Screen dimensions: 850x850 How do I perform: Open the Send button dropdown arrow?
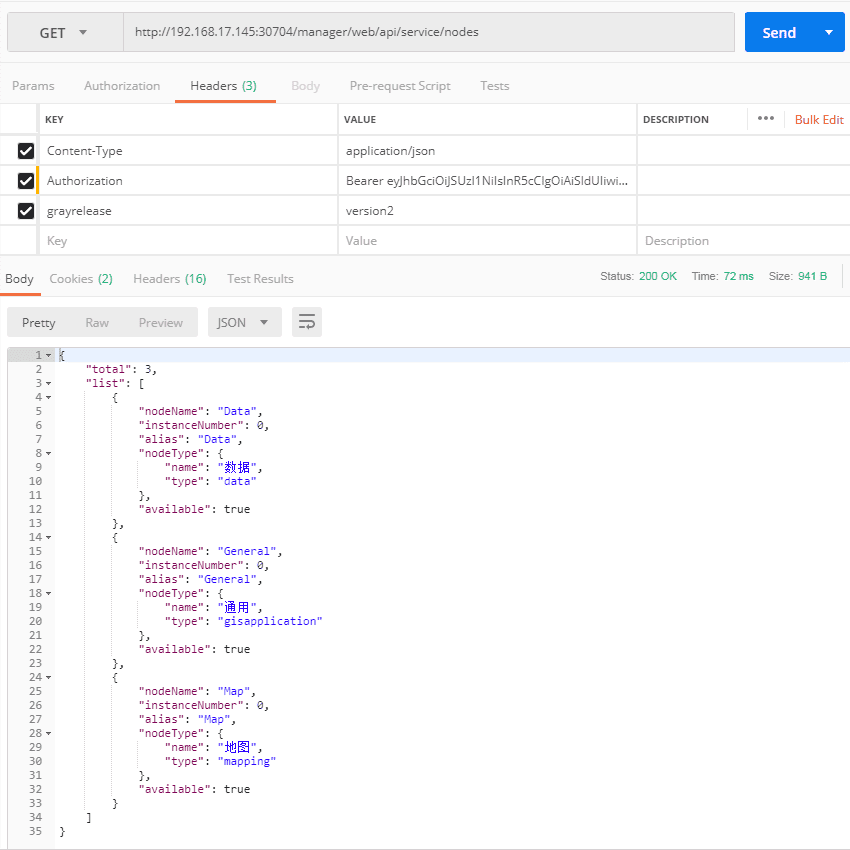828,32
